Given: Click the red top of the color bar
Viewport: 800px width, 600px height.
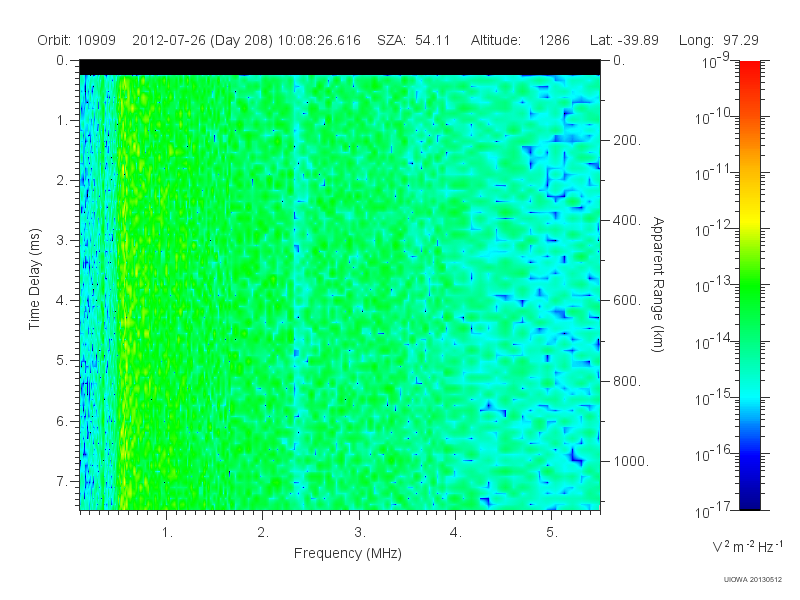Looking at the screenshot, I should pyautogui.click(x=749, y=69).
